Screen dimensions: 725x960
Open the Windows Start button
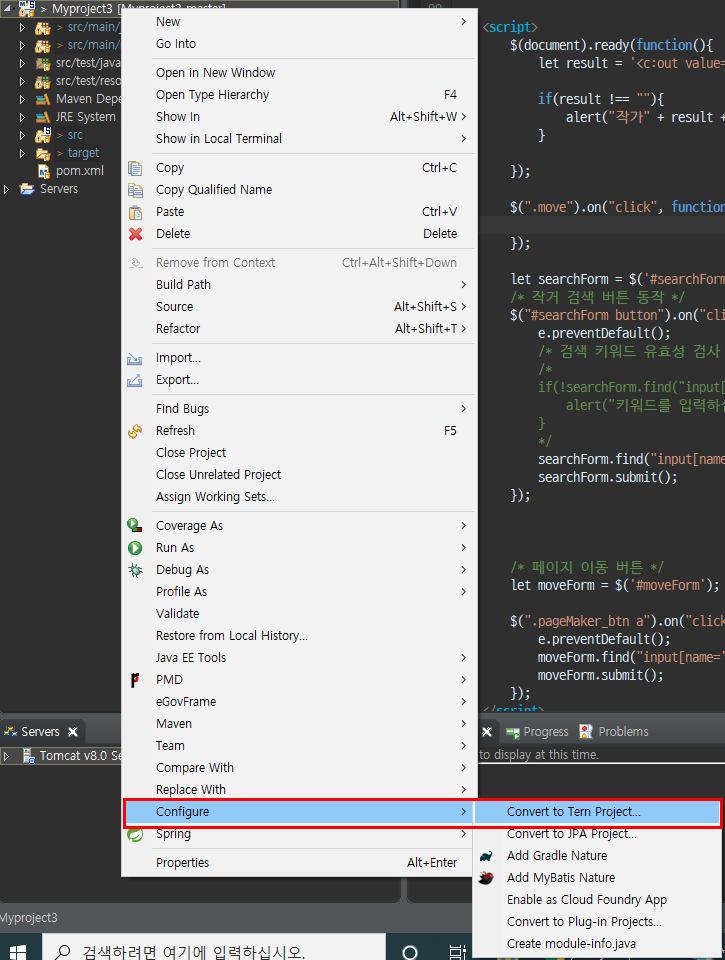point(18,951)
